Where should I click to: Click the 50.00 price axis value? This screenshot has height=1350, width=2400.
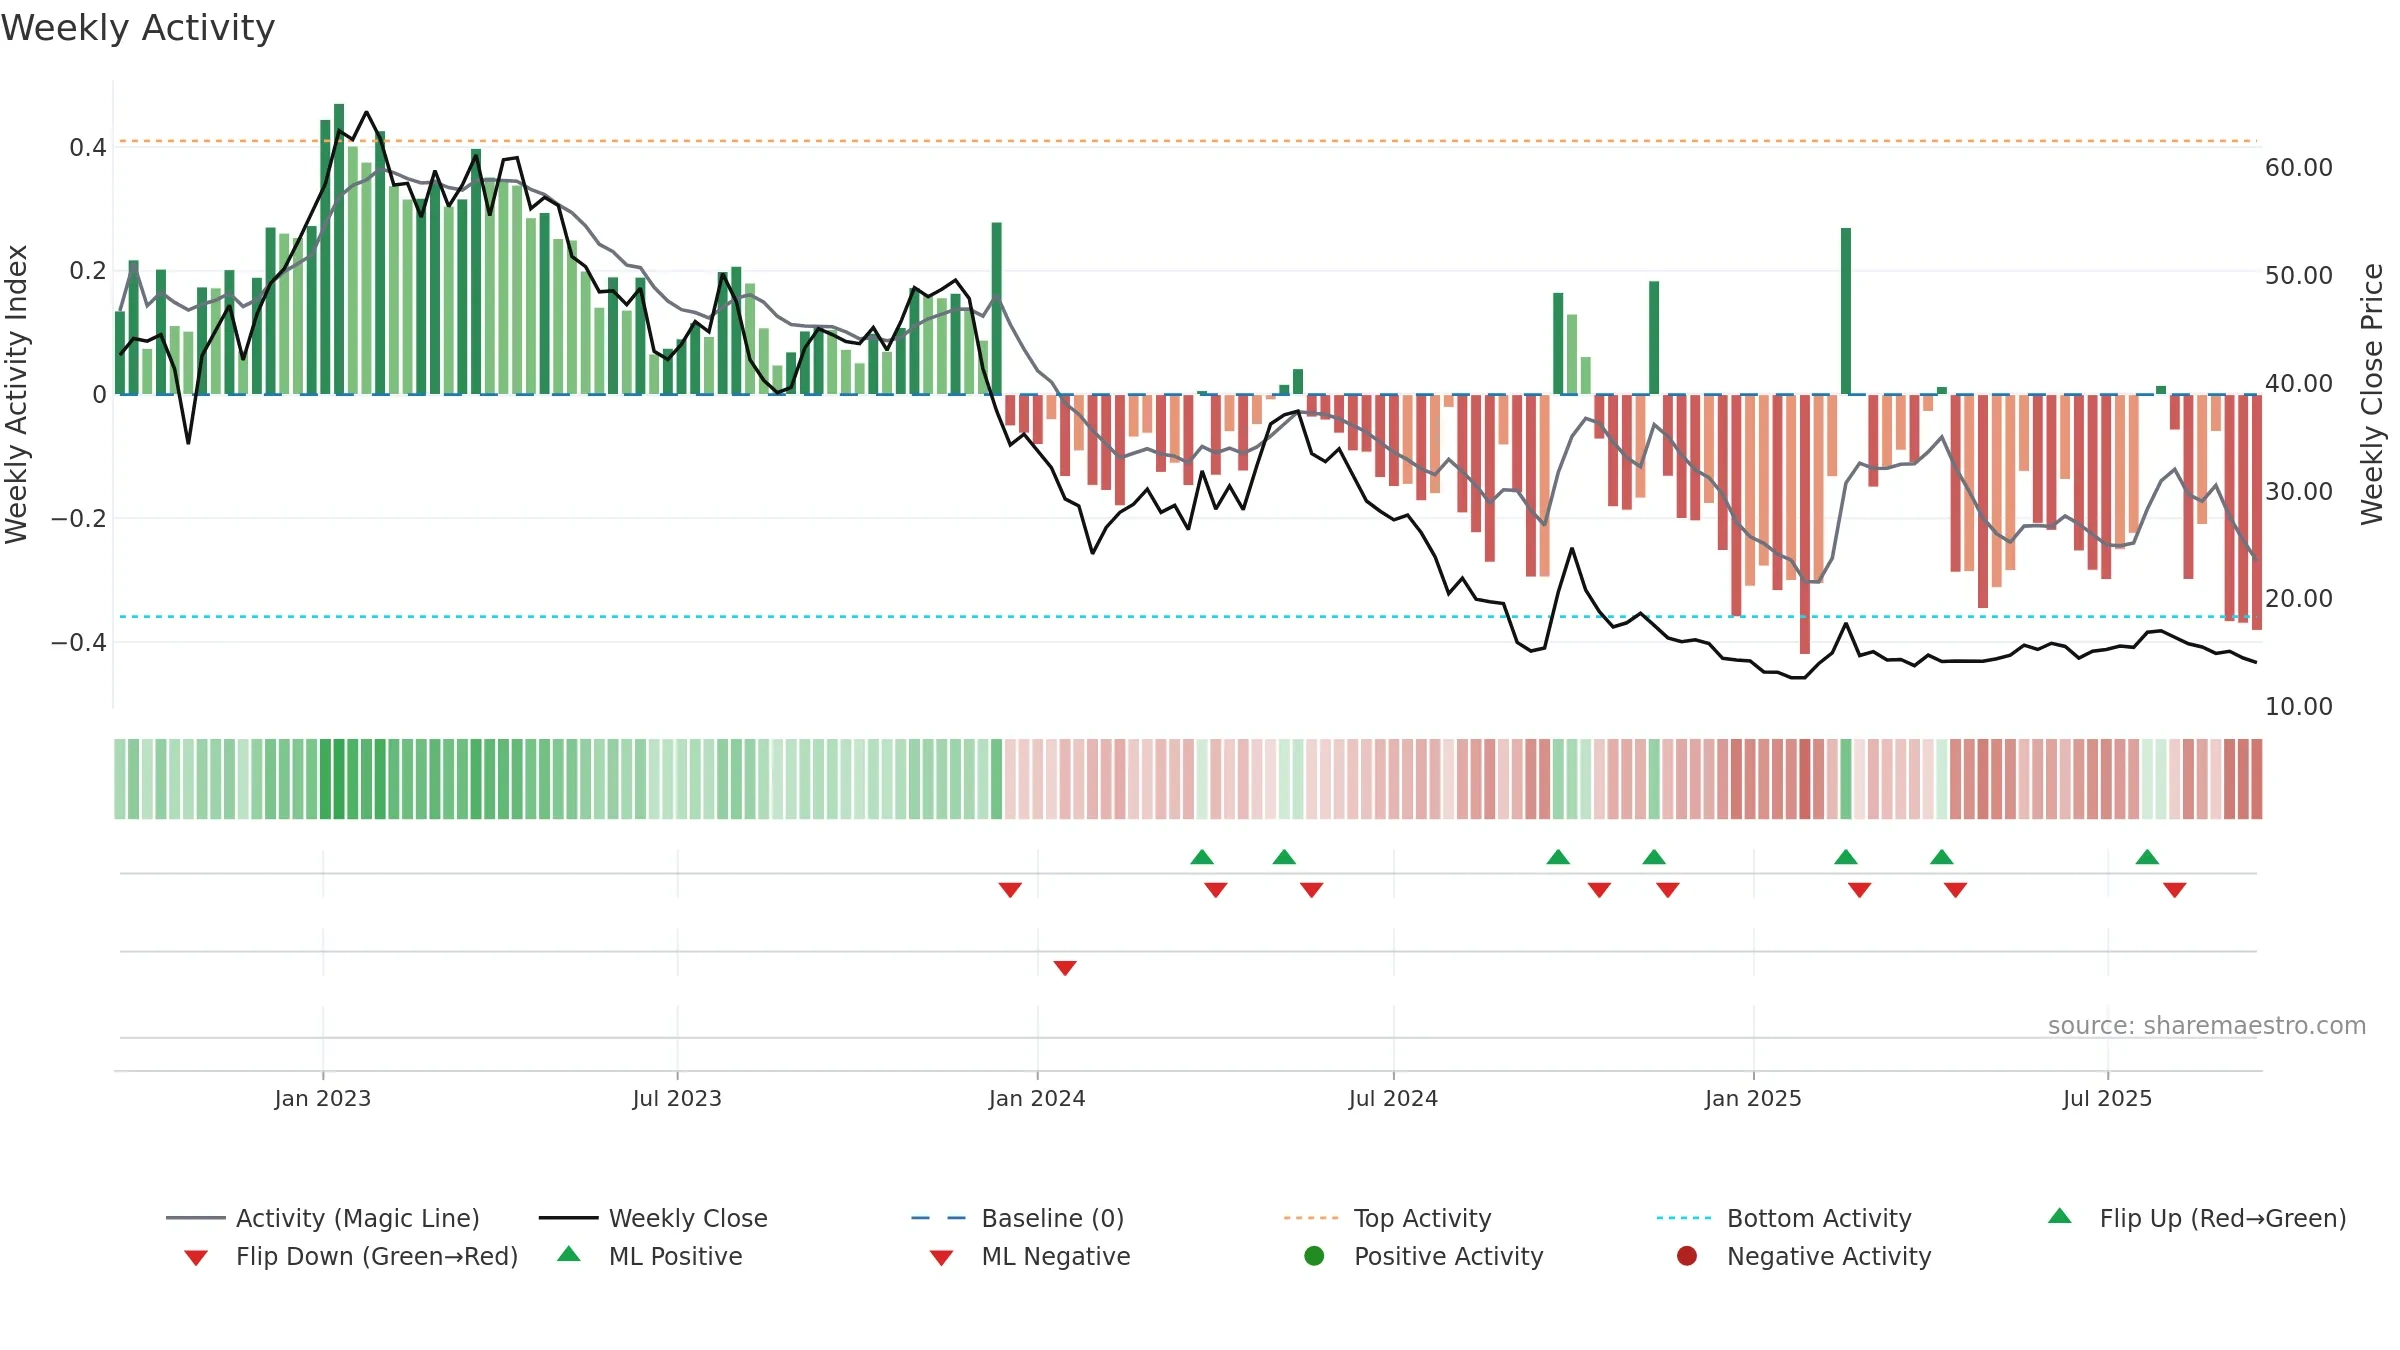click(x=2299, y=275)
